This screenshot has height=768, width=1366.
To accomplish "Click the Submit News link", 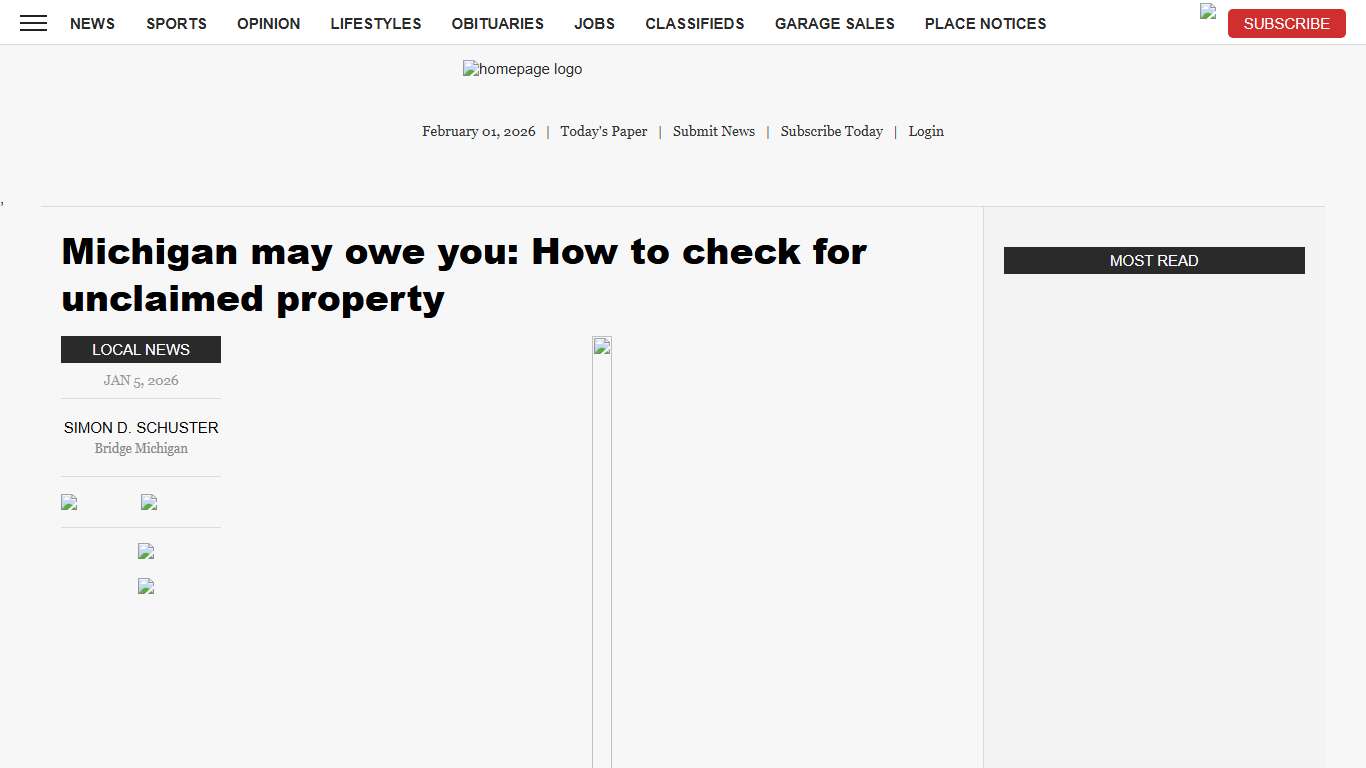I will coord(713,131).
